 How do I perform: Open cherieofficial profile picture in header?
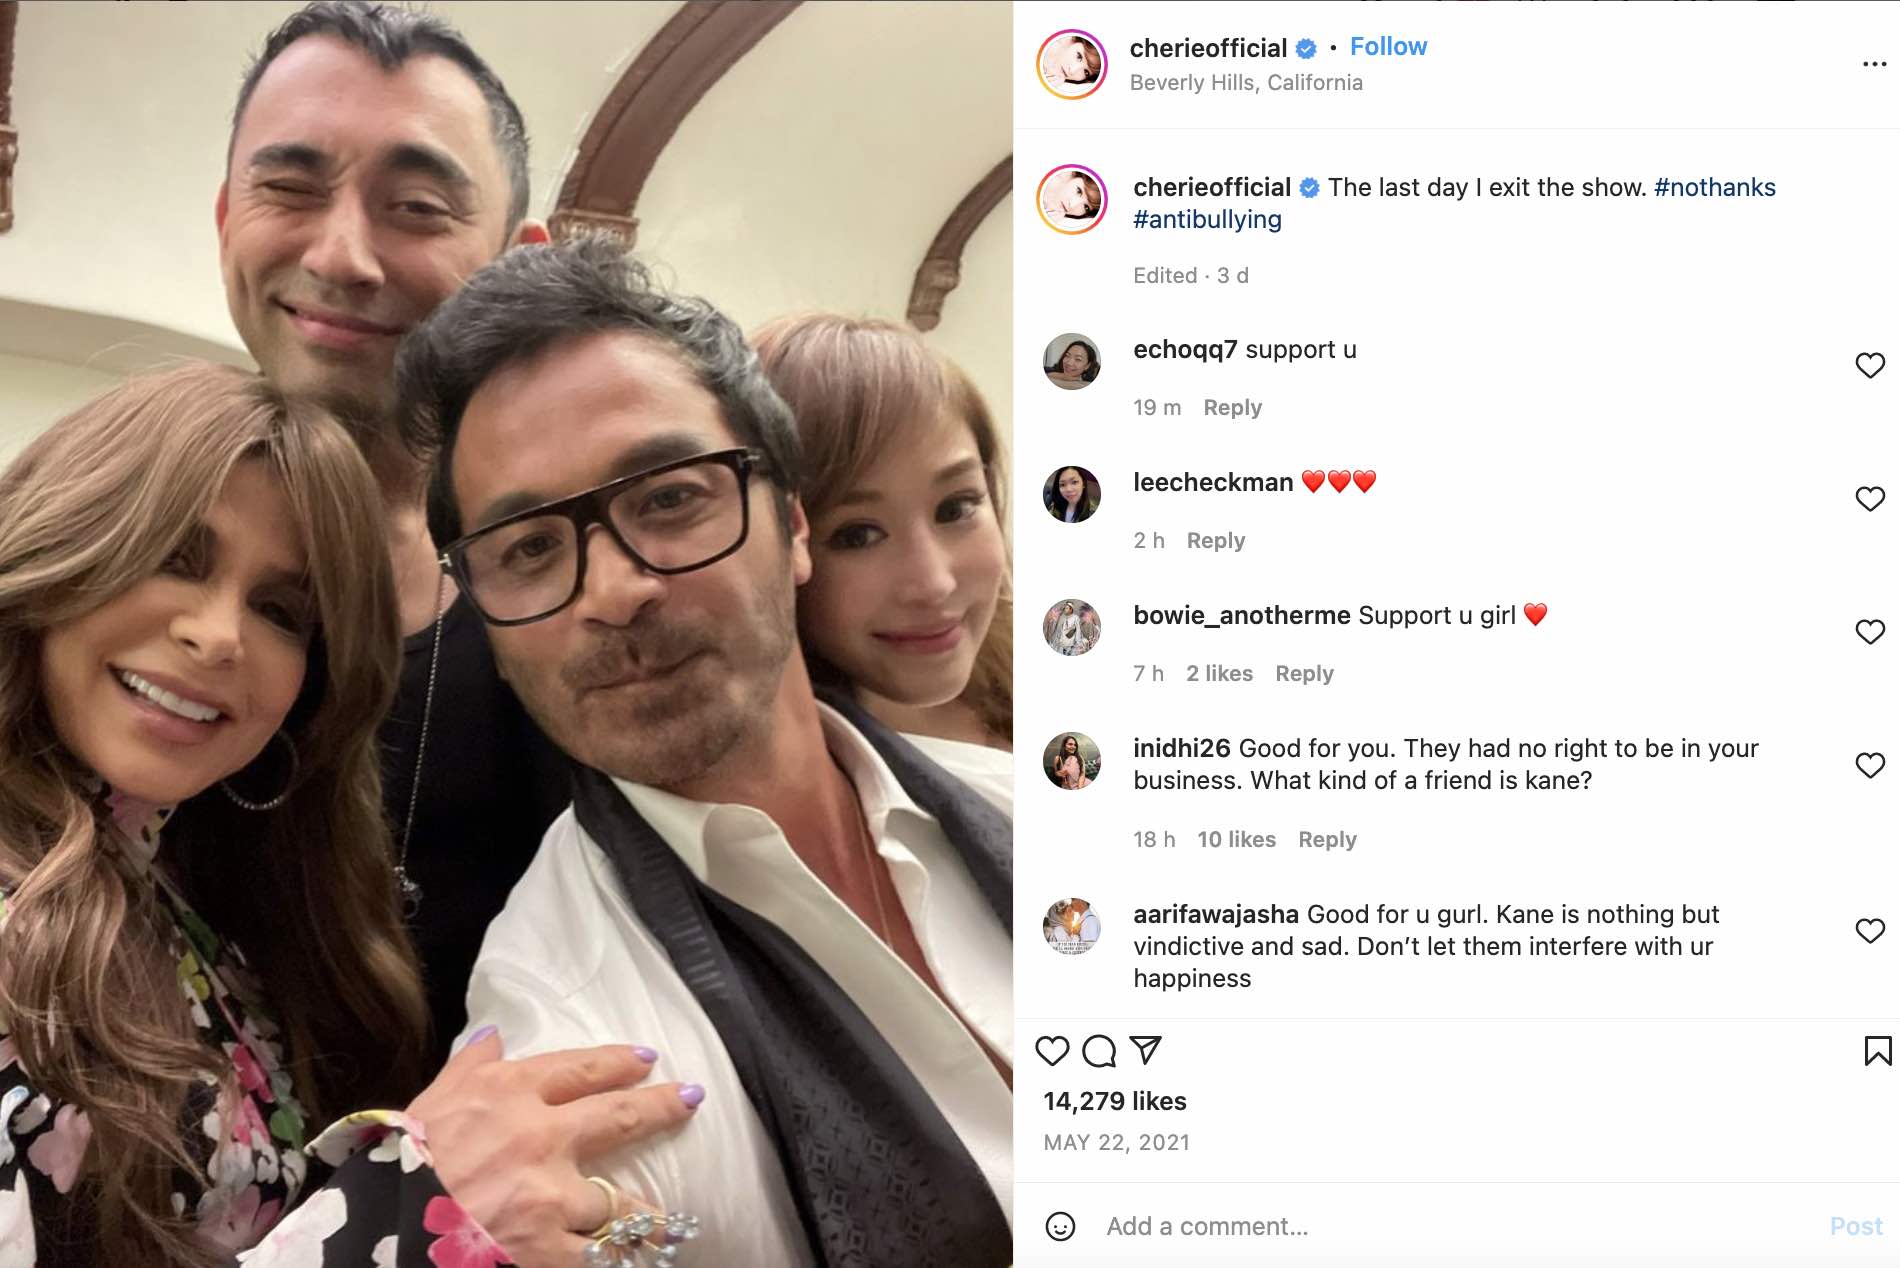click(1072, 64)
